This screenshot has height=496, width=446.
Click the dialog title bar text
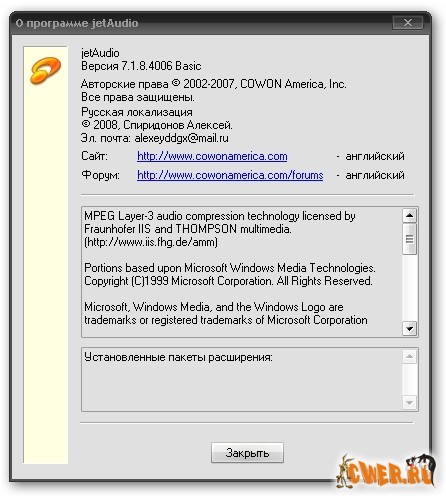point(77,23)
